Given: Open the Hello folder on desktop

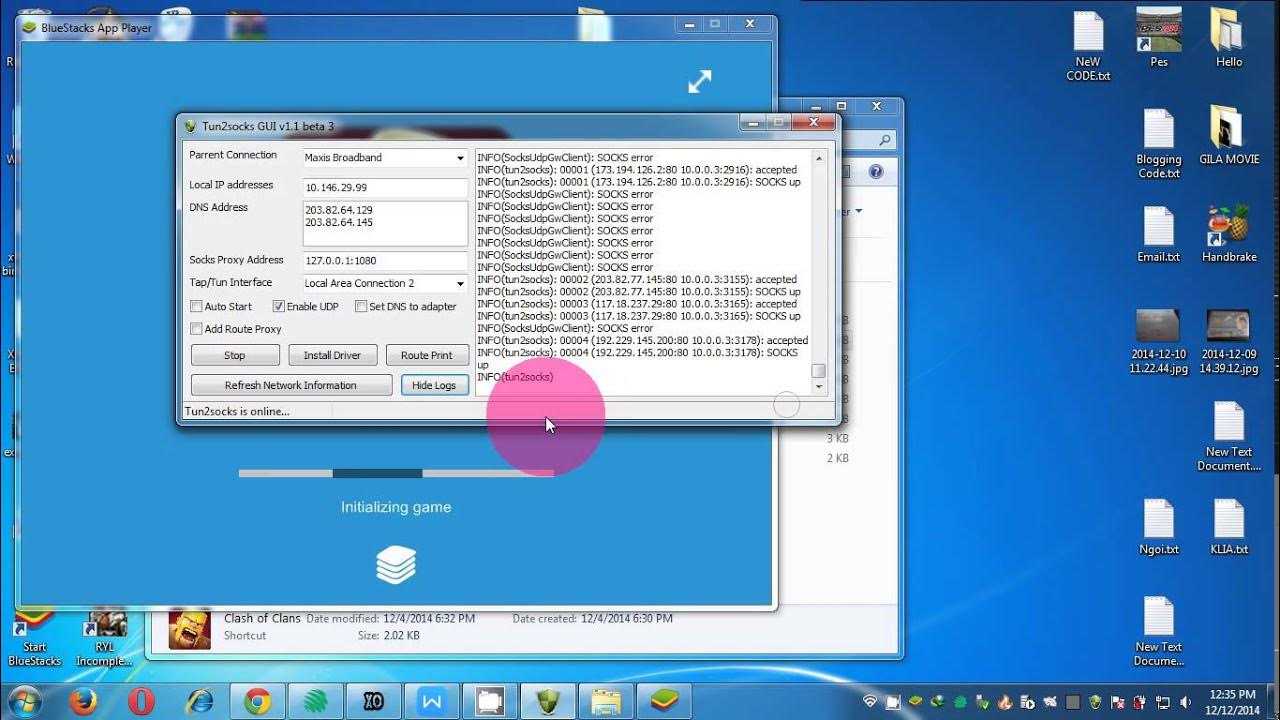Looking at the screenshot, I should pyautogui.click(x=1228, y=38).
